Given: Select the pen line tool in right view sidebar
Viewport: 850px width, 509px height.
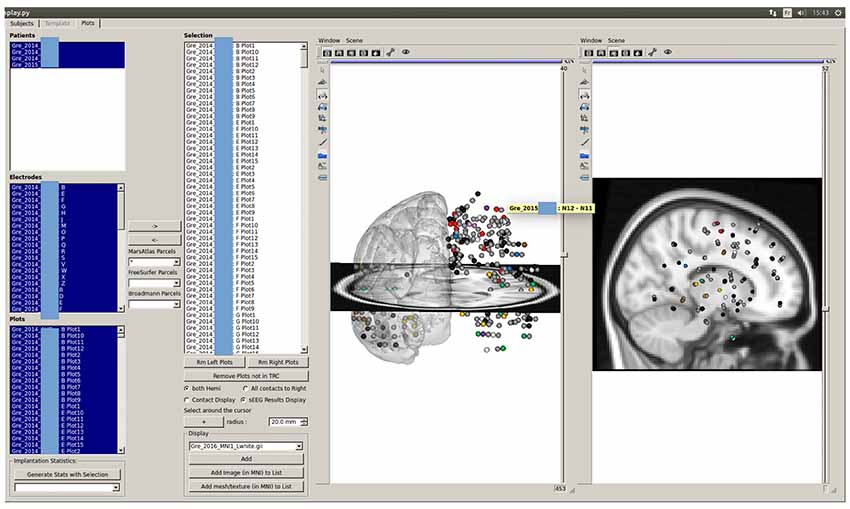Looking at the screenshot, I should coord(584,143).
